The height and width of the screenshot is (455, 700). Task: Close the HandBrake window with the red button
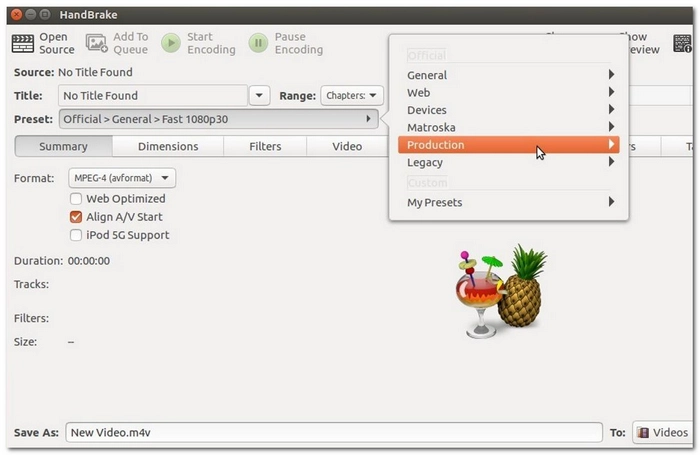coord(17,15)
